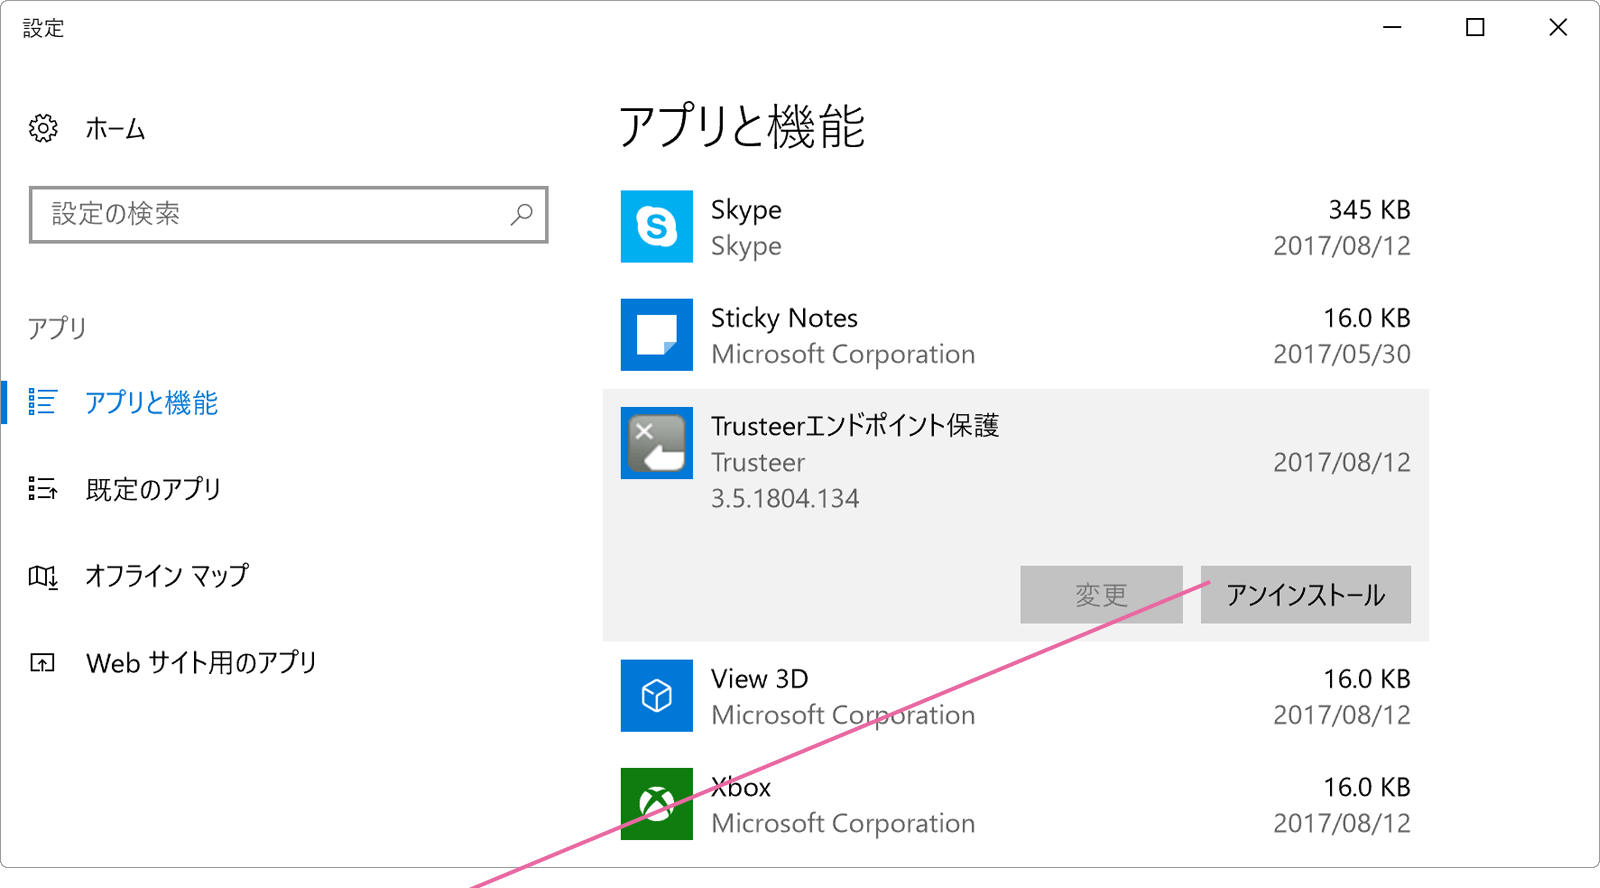
Task: Click the アンインストール button
Action: [1305, 595]
